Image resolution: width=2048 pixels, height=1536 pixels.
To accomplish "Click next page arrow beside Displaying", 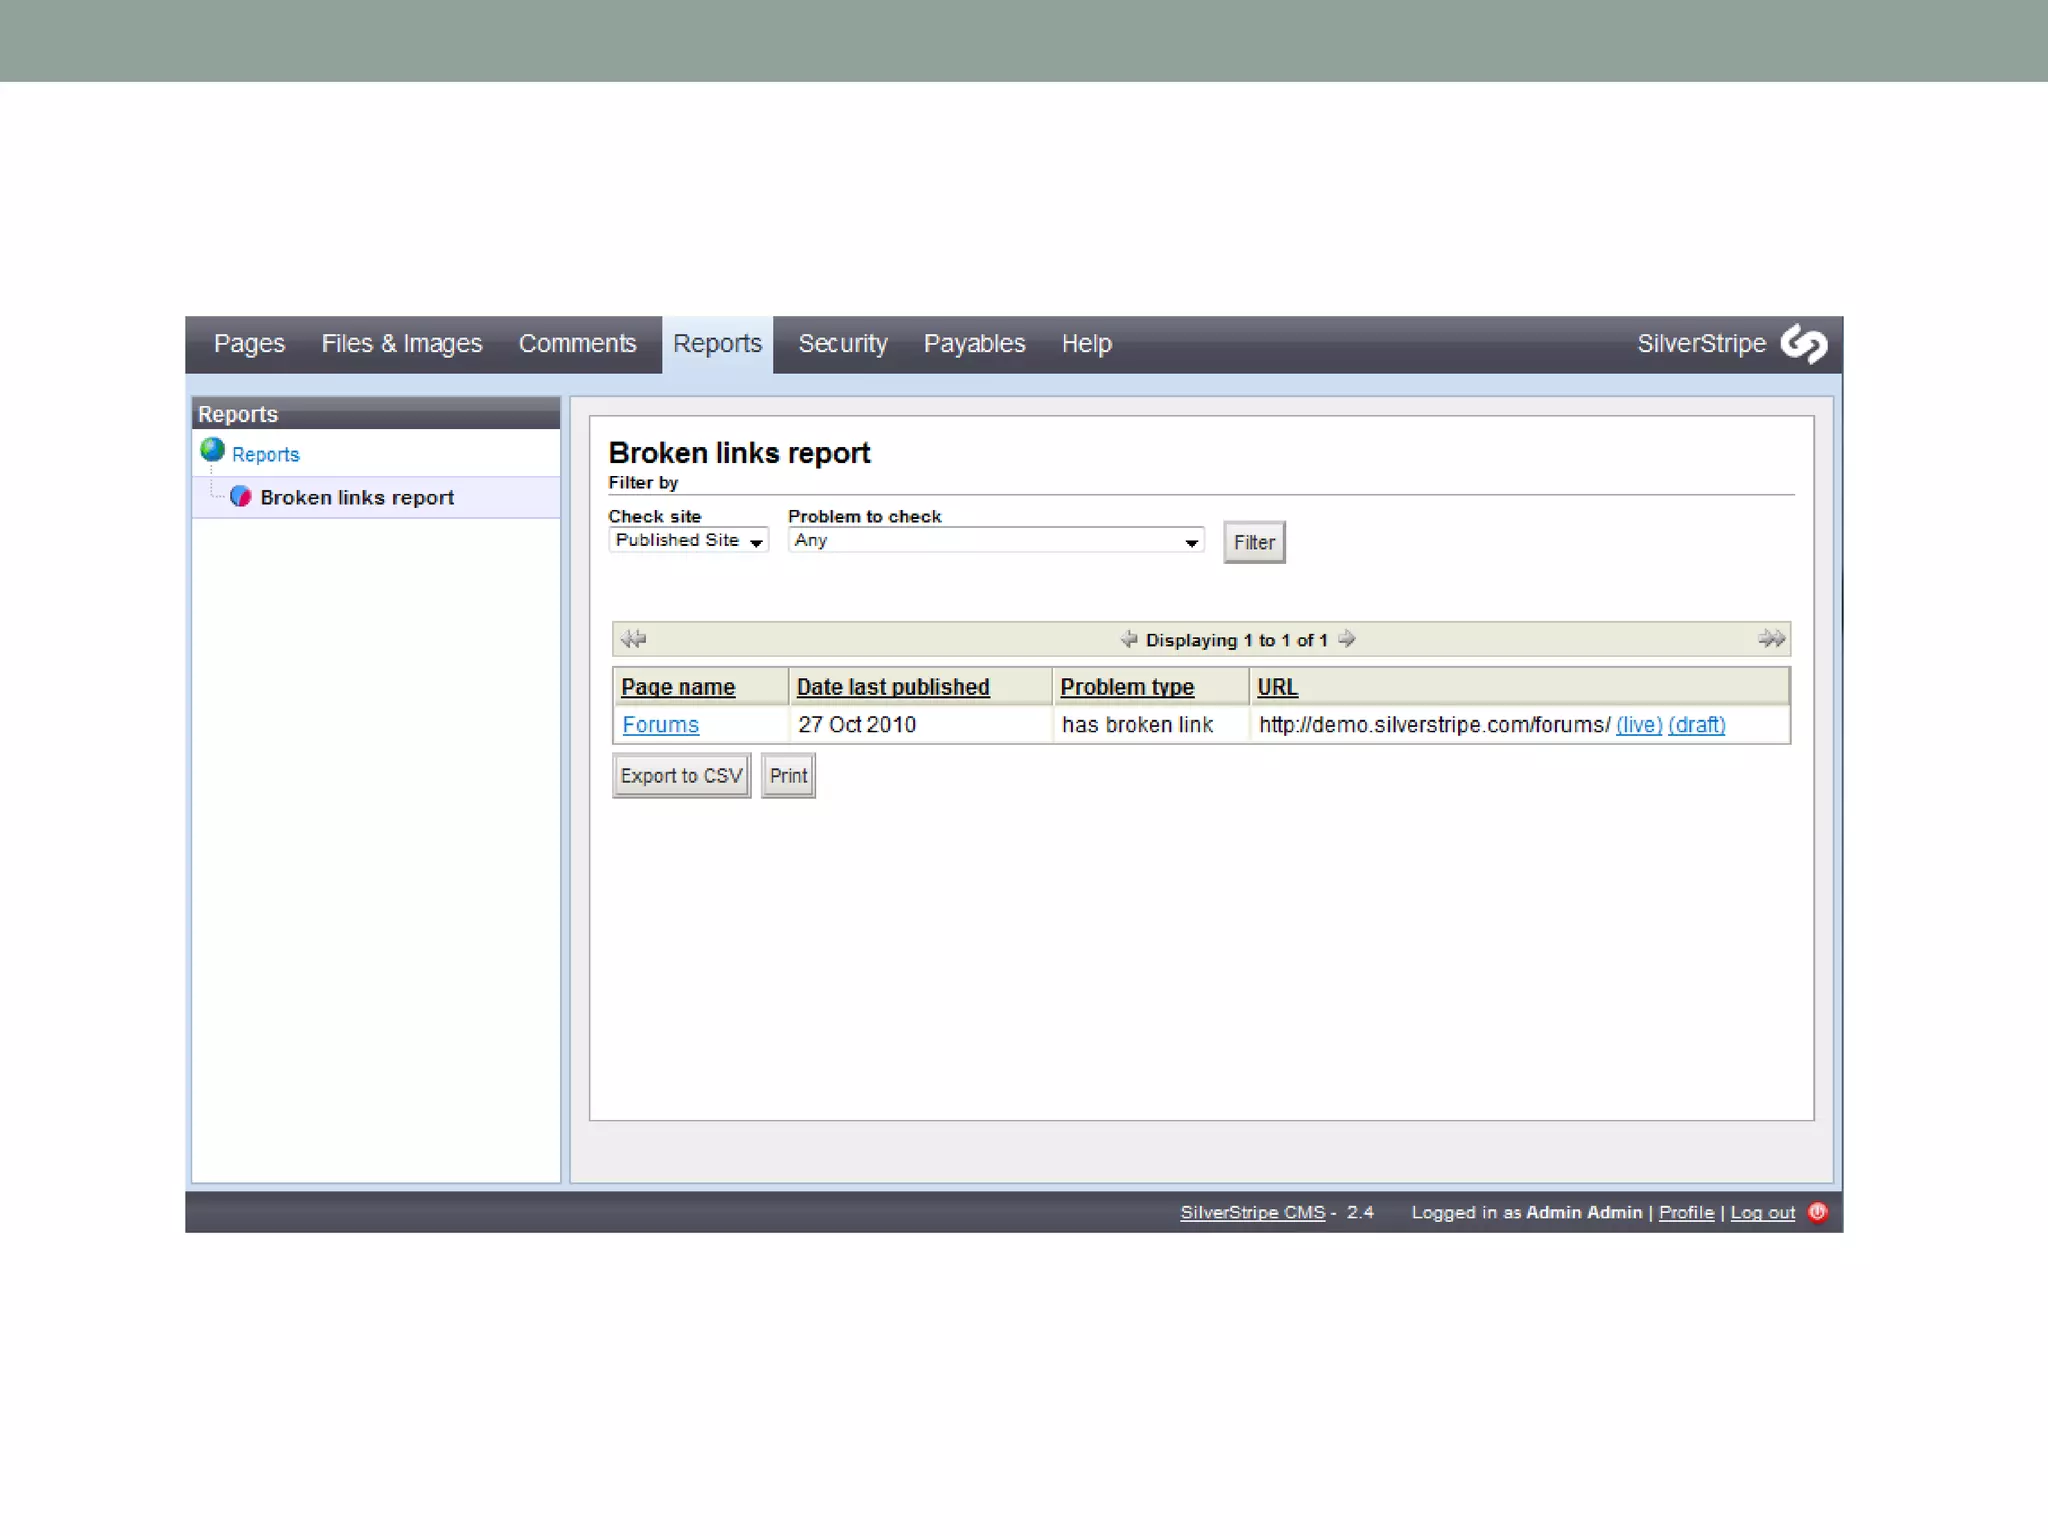I will (1347, 639).
